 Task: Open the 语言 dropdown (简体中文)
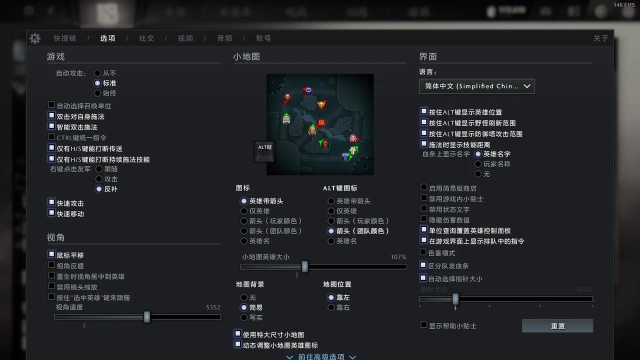477,86
